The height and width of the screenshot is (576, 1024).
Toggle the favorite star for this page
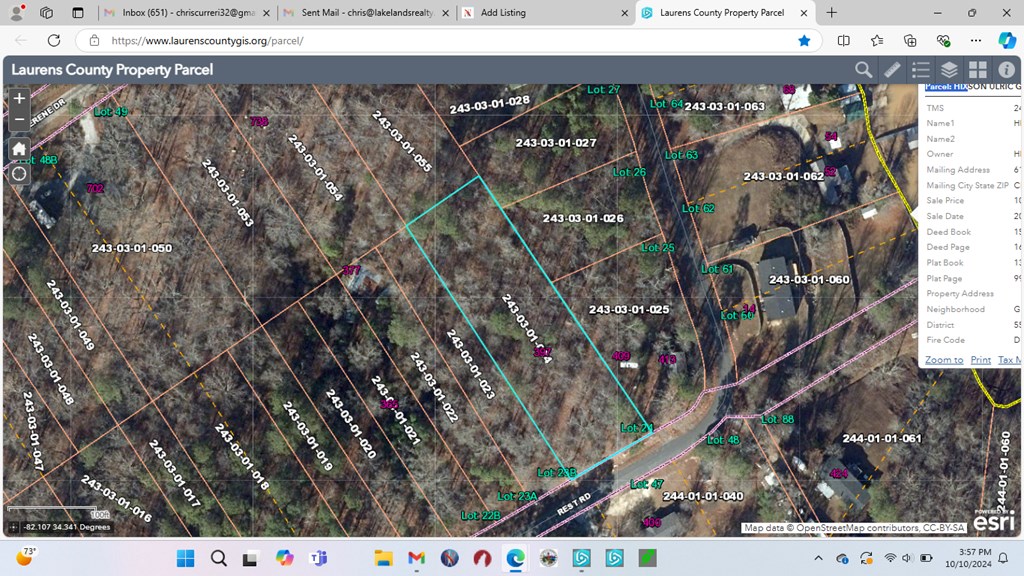[804, 40]
